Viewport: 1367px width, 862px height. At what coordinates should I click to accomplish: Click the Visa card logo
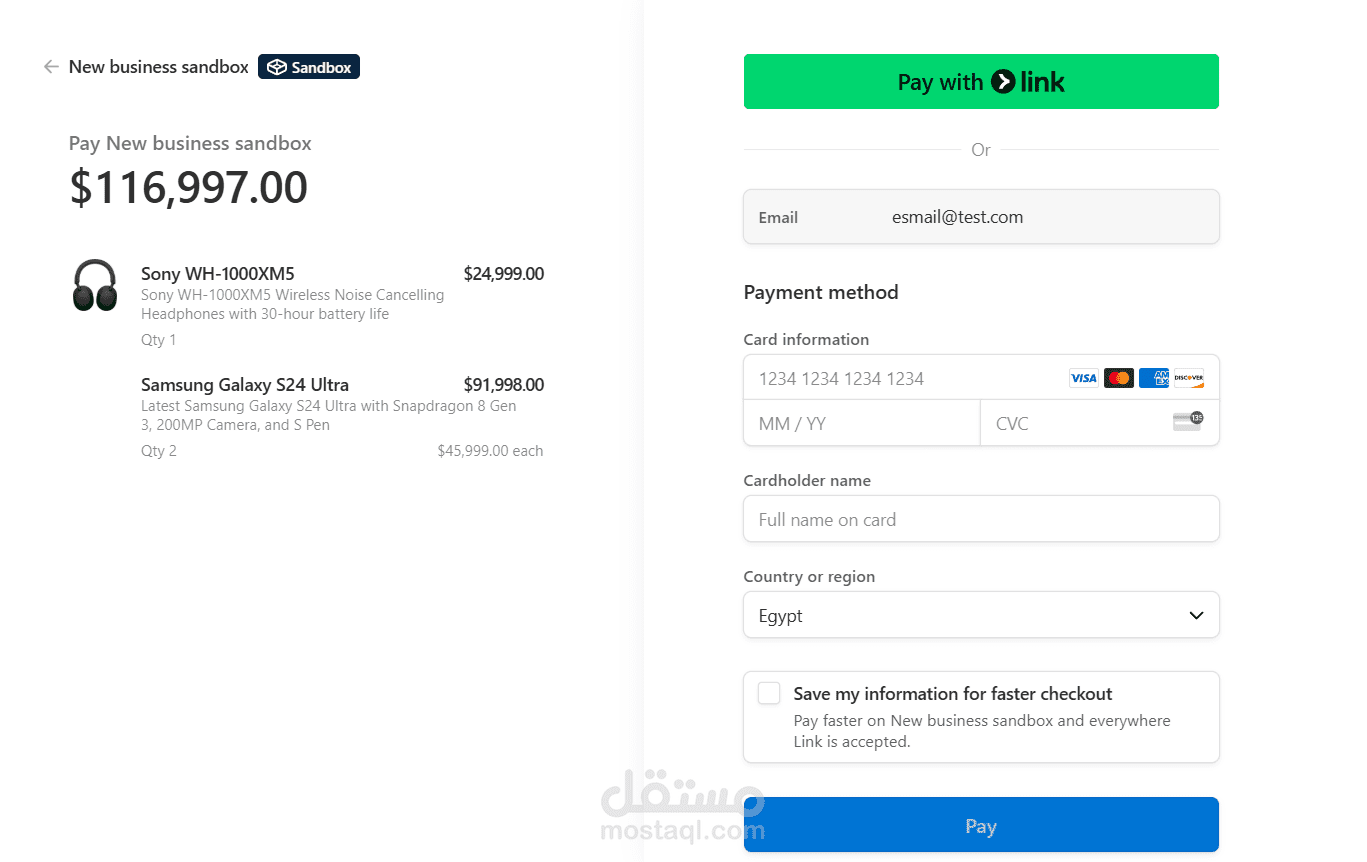pos(1083,378)
